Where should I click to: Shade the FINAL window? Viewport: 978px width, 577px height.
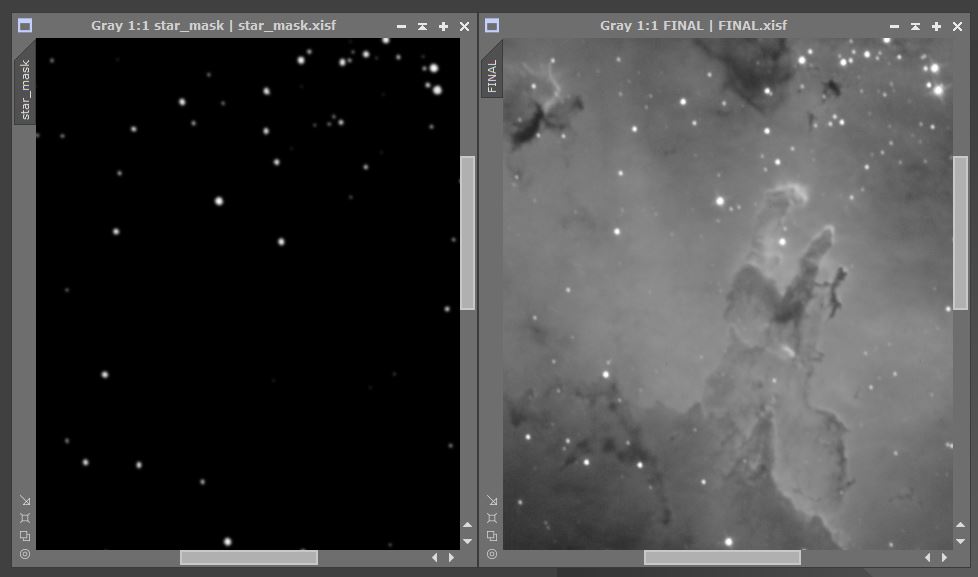click(x=915, y=26)
